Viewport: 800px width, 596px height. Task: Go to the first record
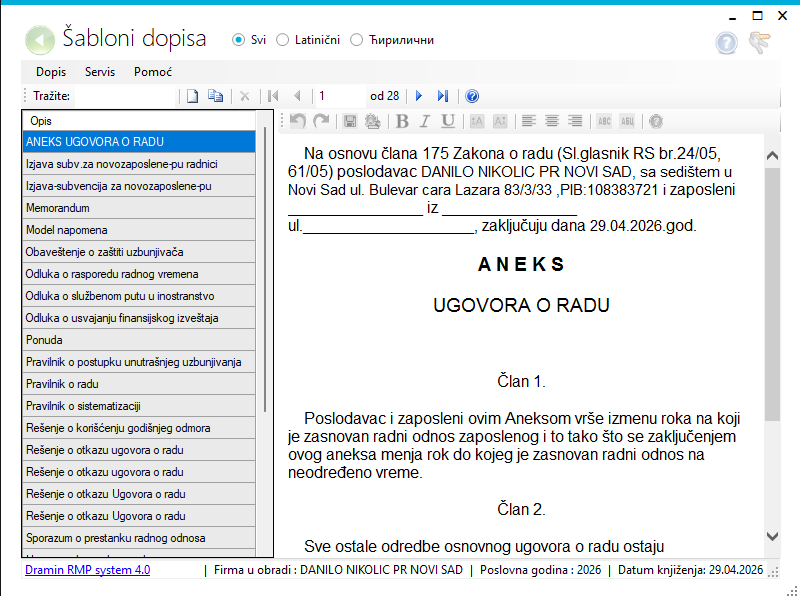click(273, 96)
